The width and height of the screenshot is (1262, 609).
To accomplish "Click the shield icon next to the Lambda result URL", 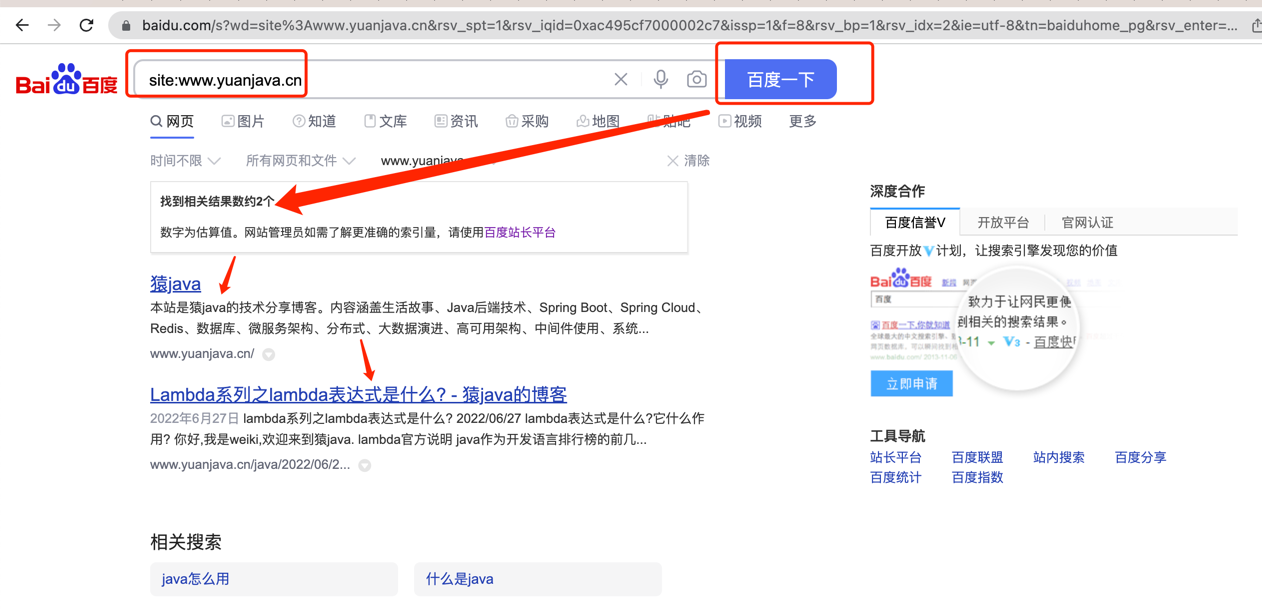I will tap(365, 465).
